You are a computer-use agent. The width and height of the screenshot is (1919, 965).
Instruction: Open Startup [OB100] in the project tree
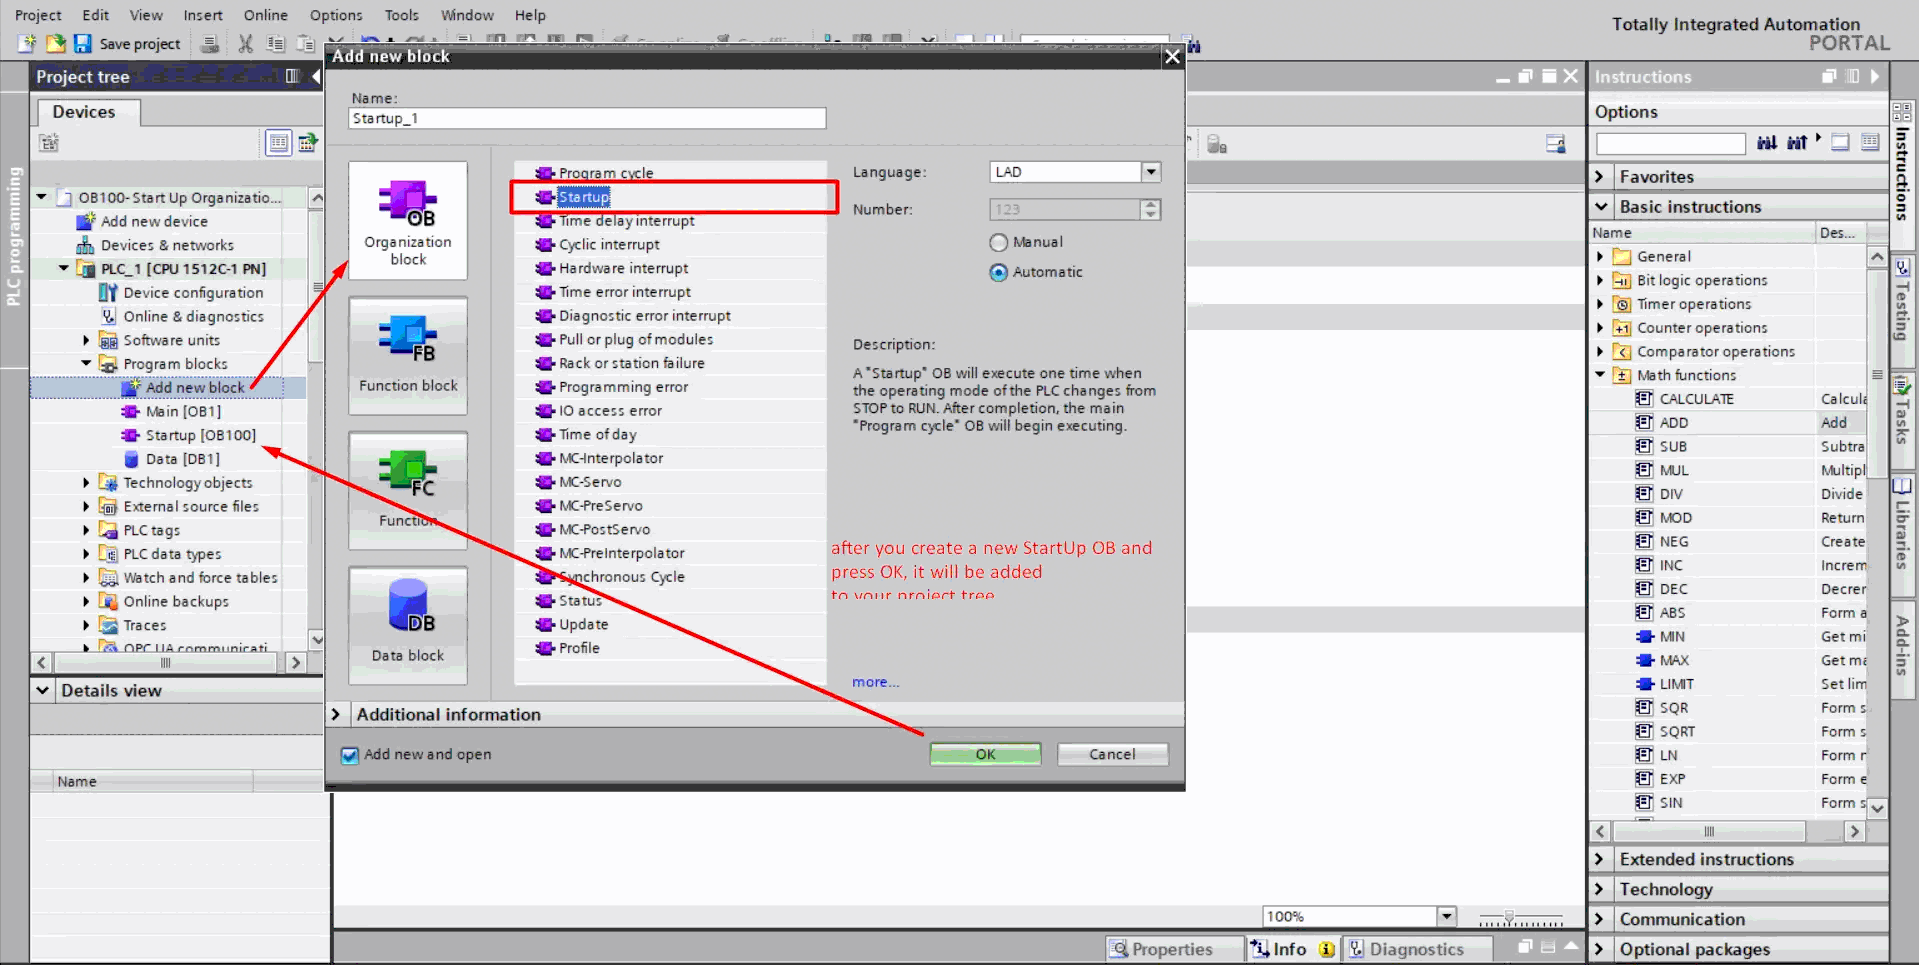point(200,435)
